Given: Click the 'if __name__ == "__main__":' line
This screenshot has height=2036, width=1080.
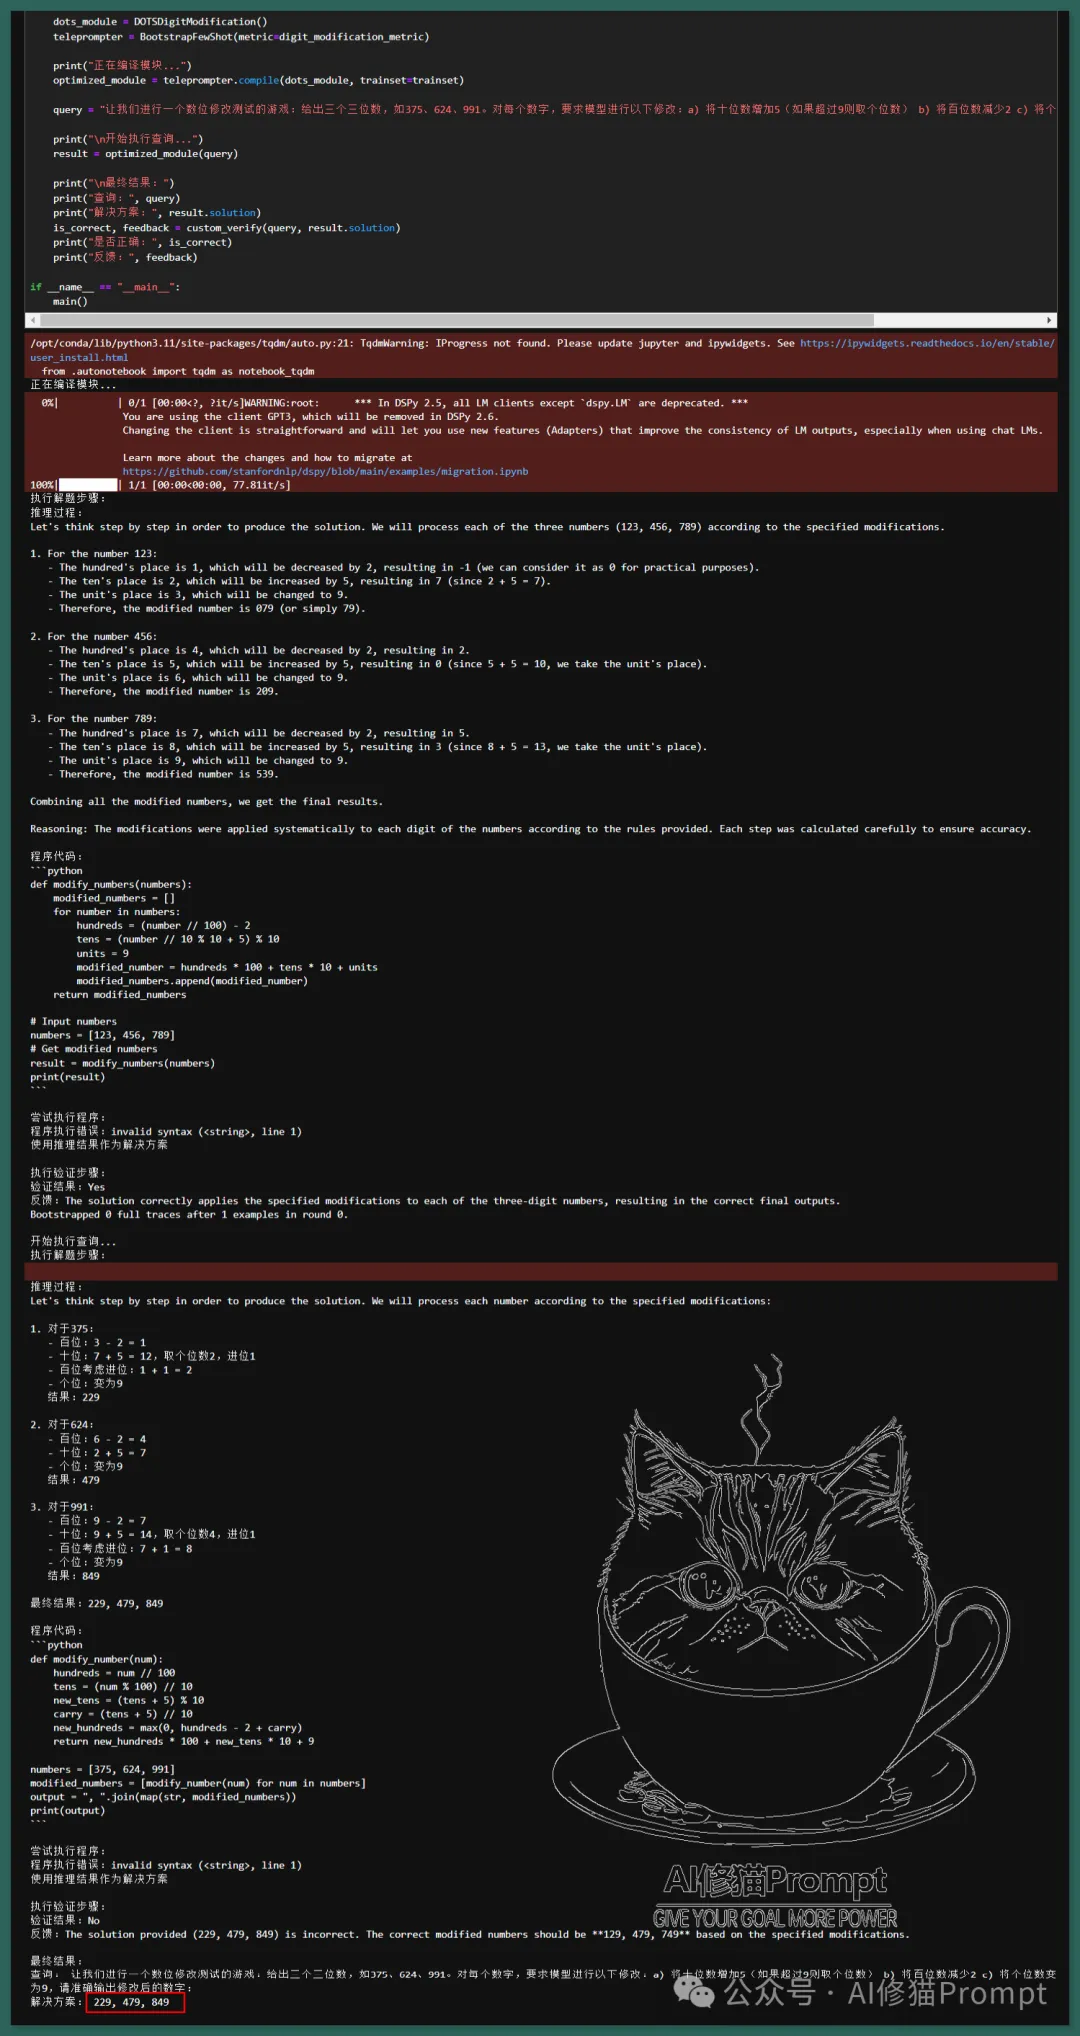Looking at the screenshot, I should pyautogui.click(x=105, y=287).
